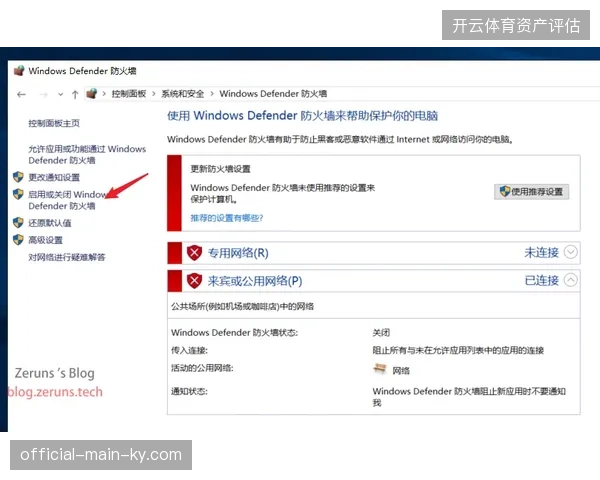Open 更改通知设置 link
This screenshot has height=480, width=600.
(x=54, y=178)
